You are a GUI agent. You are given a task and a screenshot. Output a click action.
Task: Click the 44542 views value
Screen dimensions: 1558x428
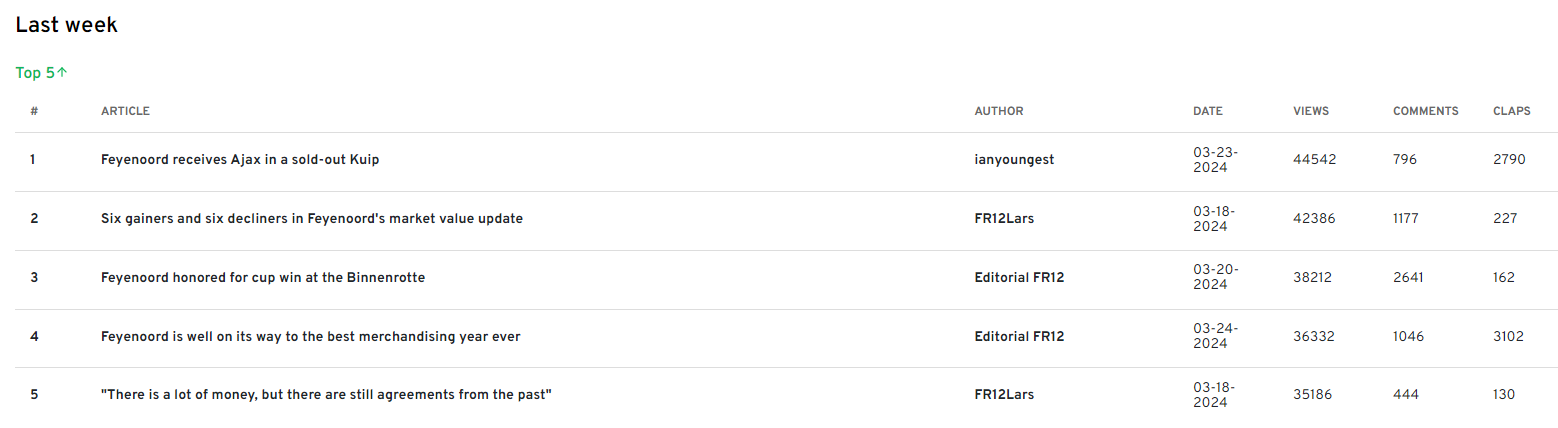click(1314, 160)
